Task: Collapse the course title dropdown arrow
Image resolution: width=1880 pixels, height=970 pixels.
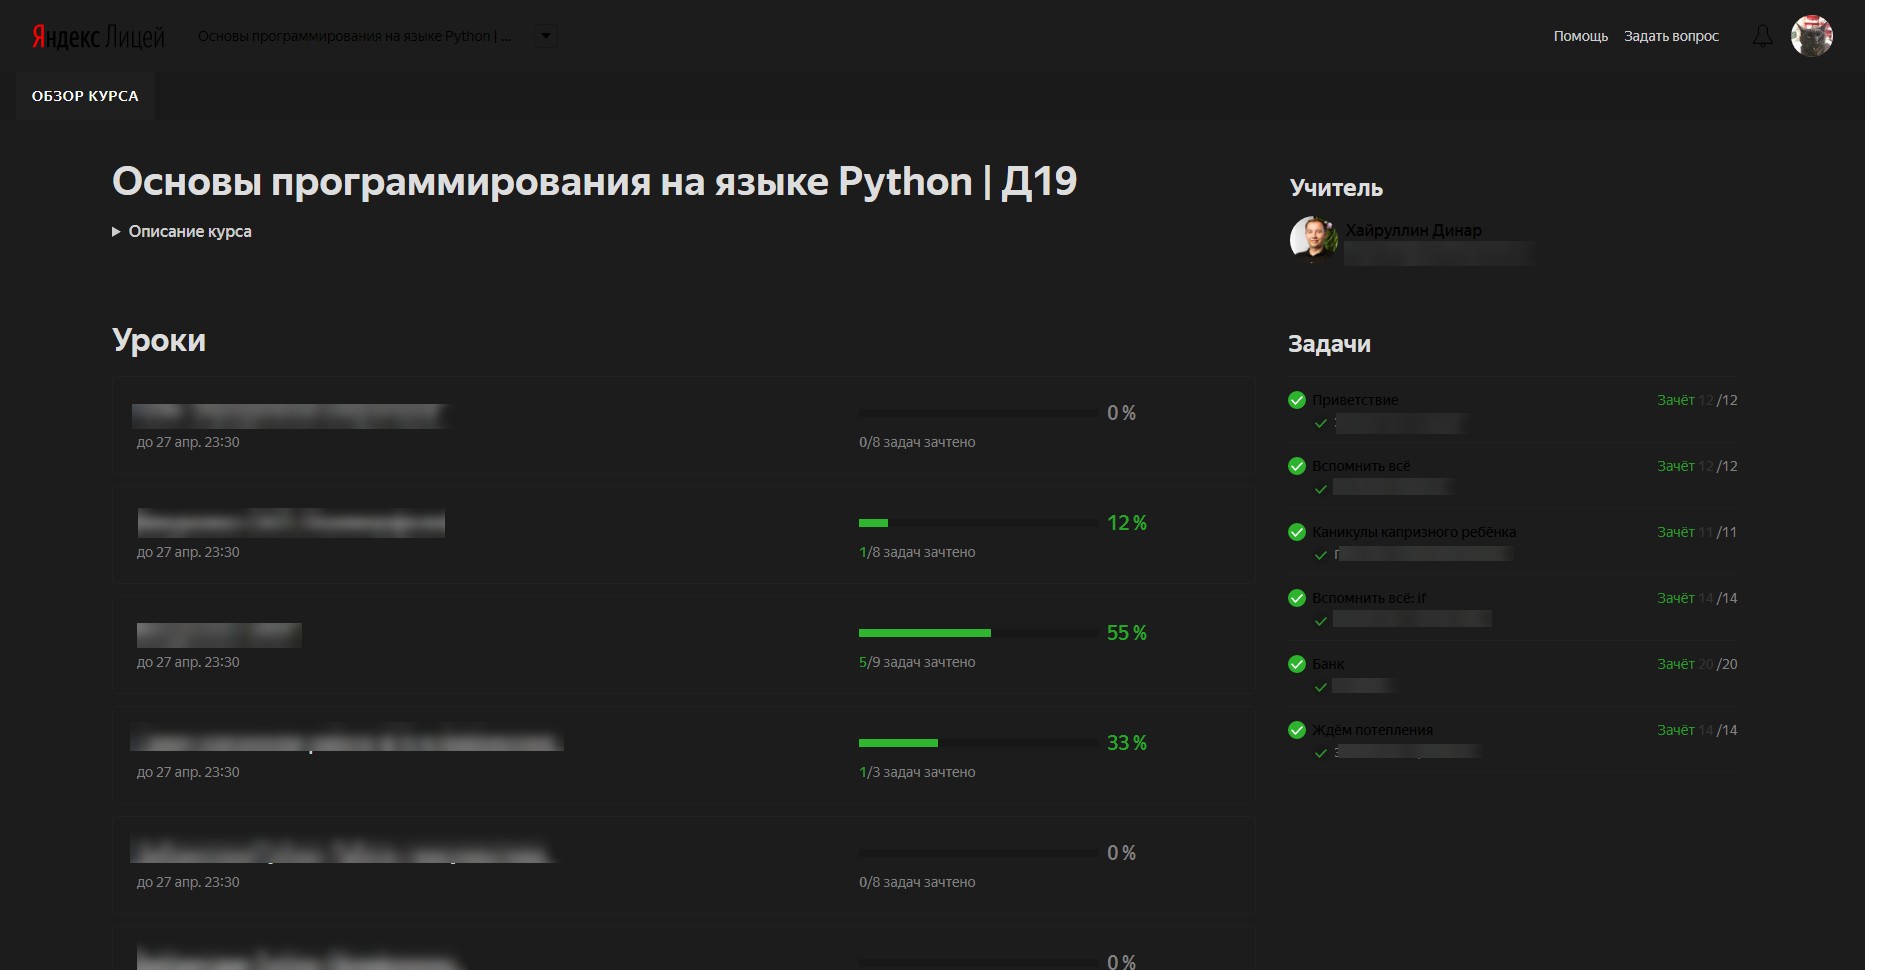Action: pyautogui.click(x=545, y=35)
